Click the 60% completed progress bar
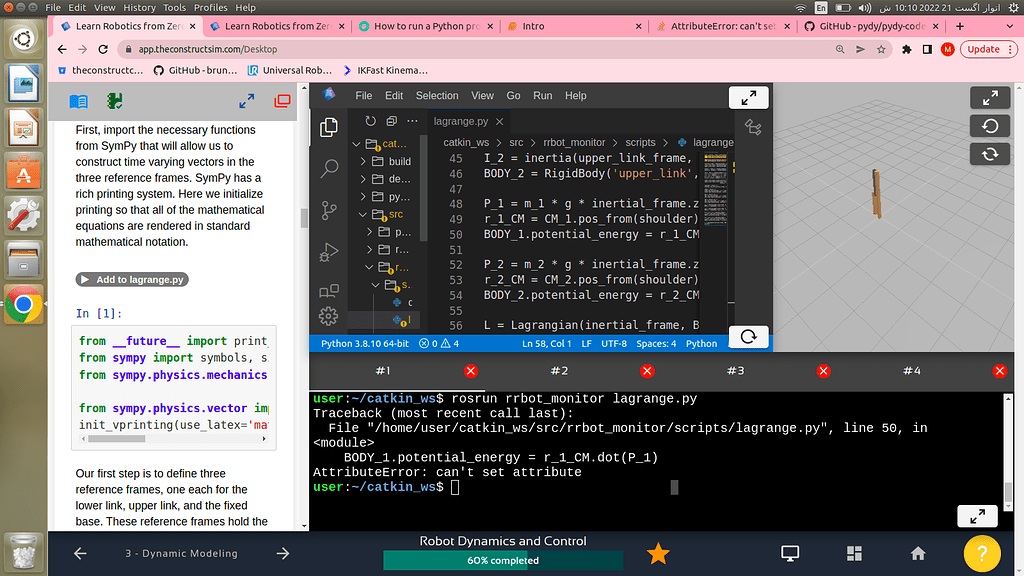Image resolution: width=1024 pixels, height=576 pixels. pyautogui.click(x=502, y=560)
